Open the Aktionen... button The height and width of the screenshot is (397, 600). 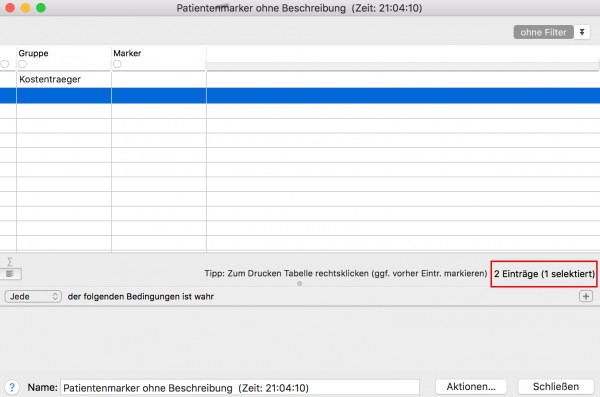pyautogui.click(x=471, y=387)
